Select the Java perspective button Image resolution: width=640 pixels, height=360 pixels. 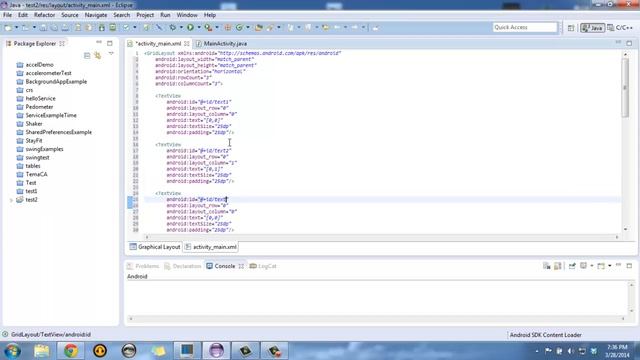[x=592, y=28]
